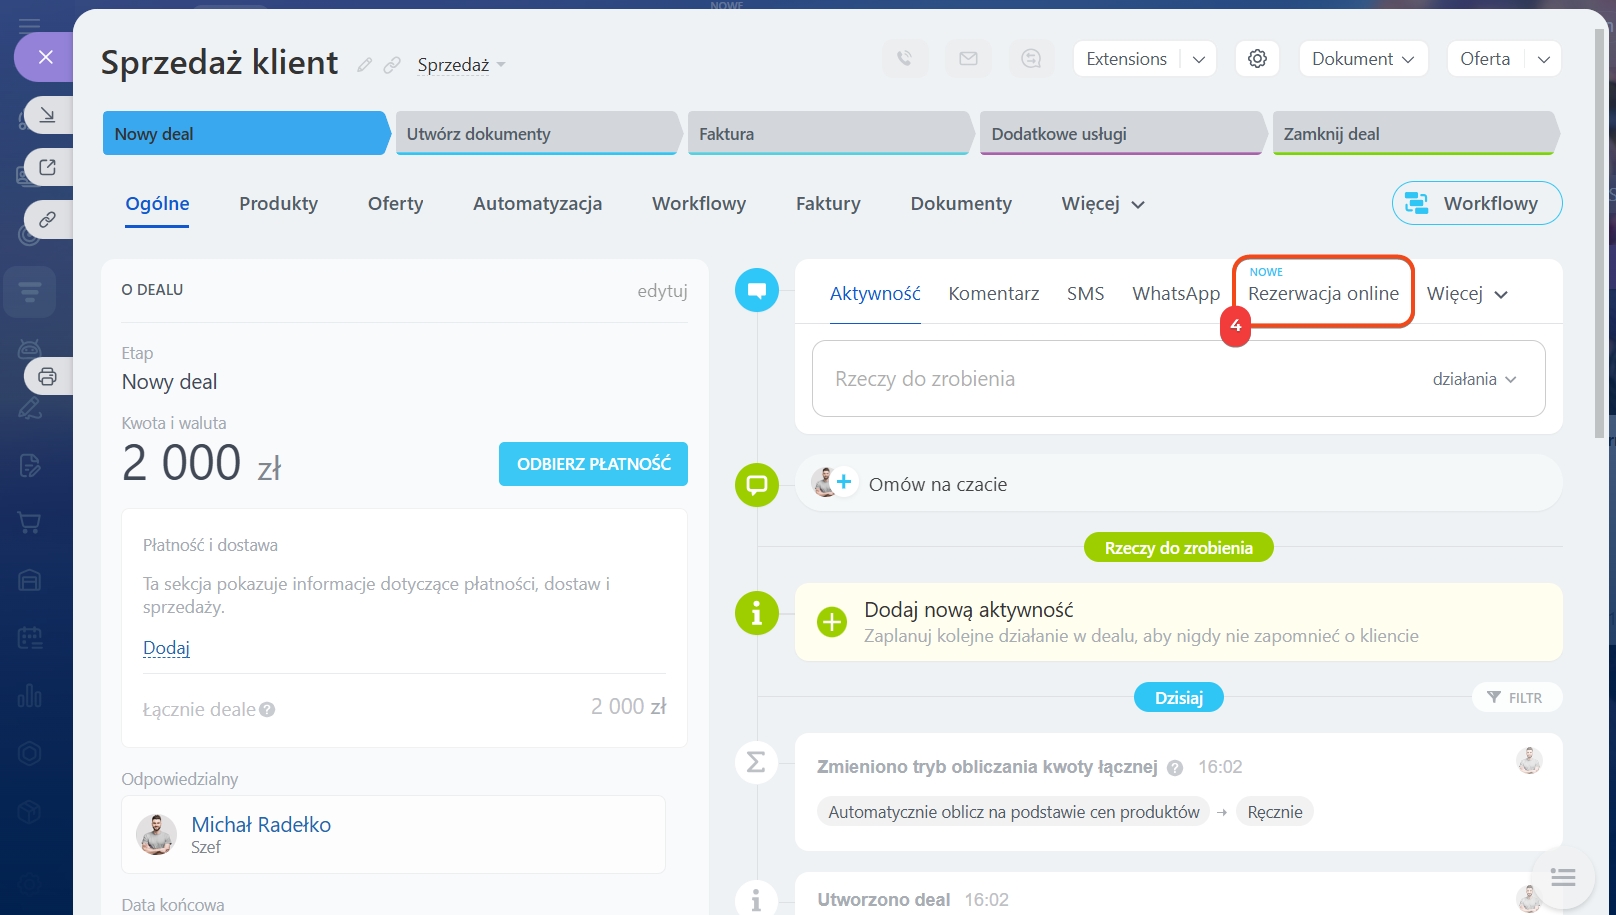Expand Więcej in the main tab bar
This screenshot has width=1616, height=915.
1102,204
